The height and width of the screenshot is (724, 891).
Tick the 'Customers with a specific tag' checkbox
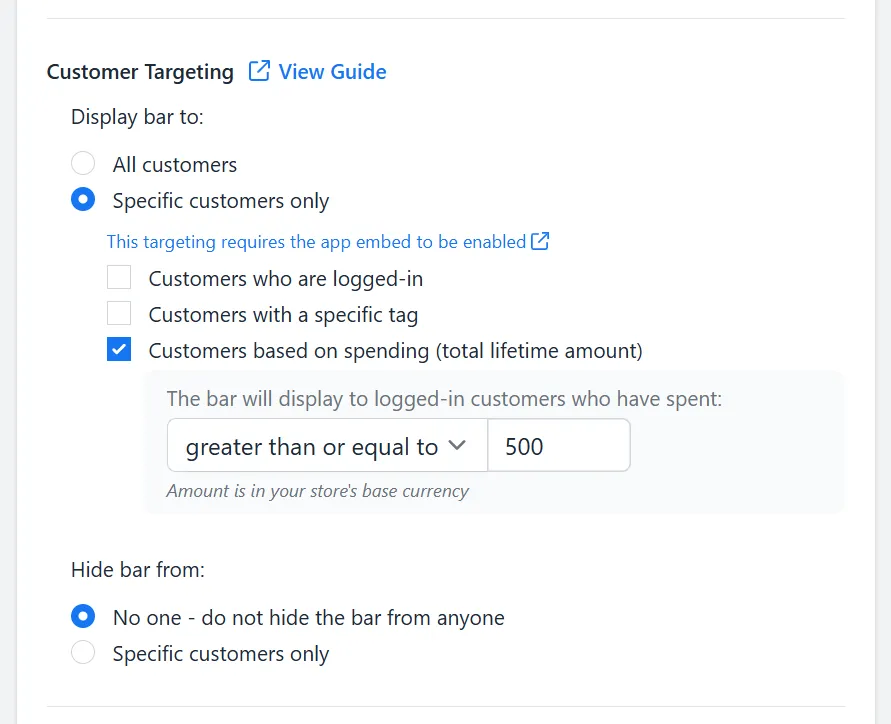point(119,313)
